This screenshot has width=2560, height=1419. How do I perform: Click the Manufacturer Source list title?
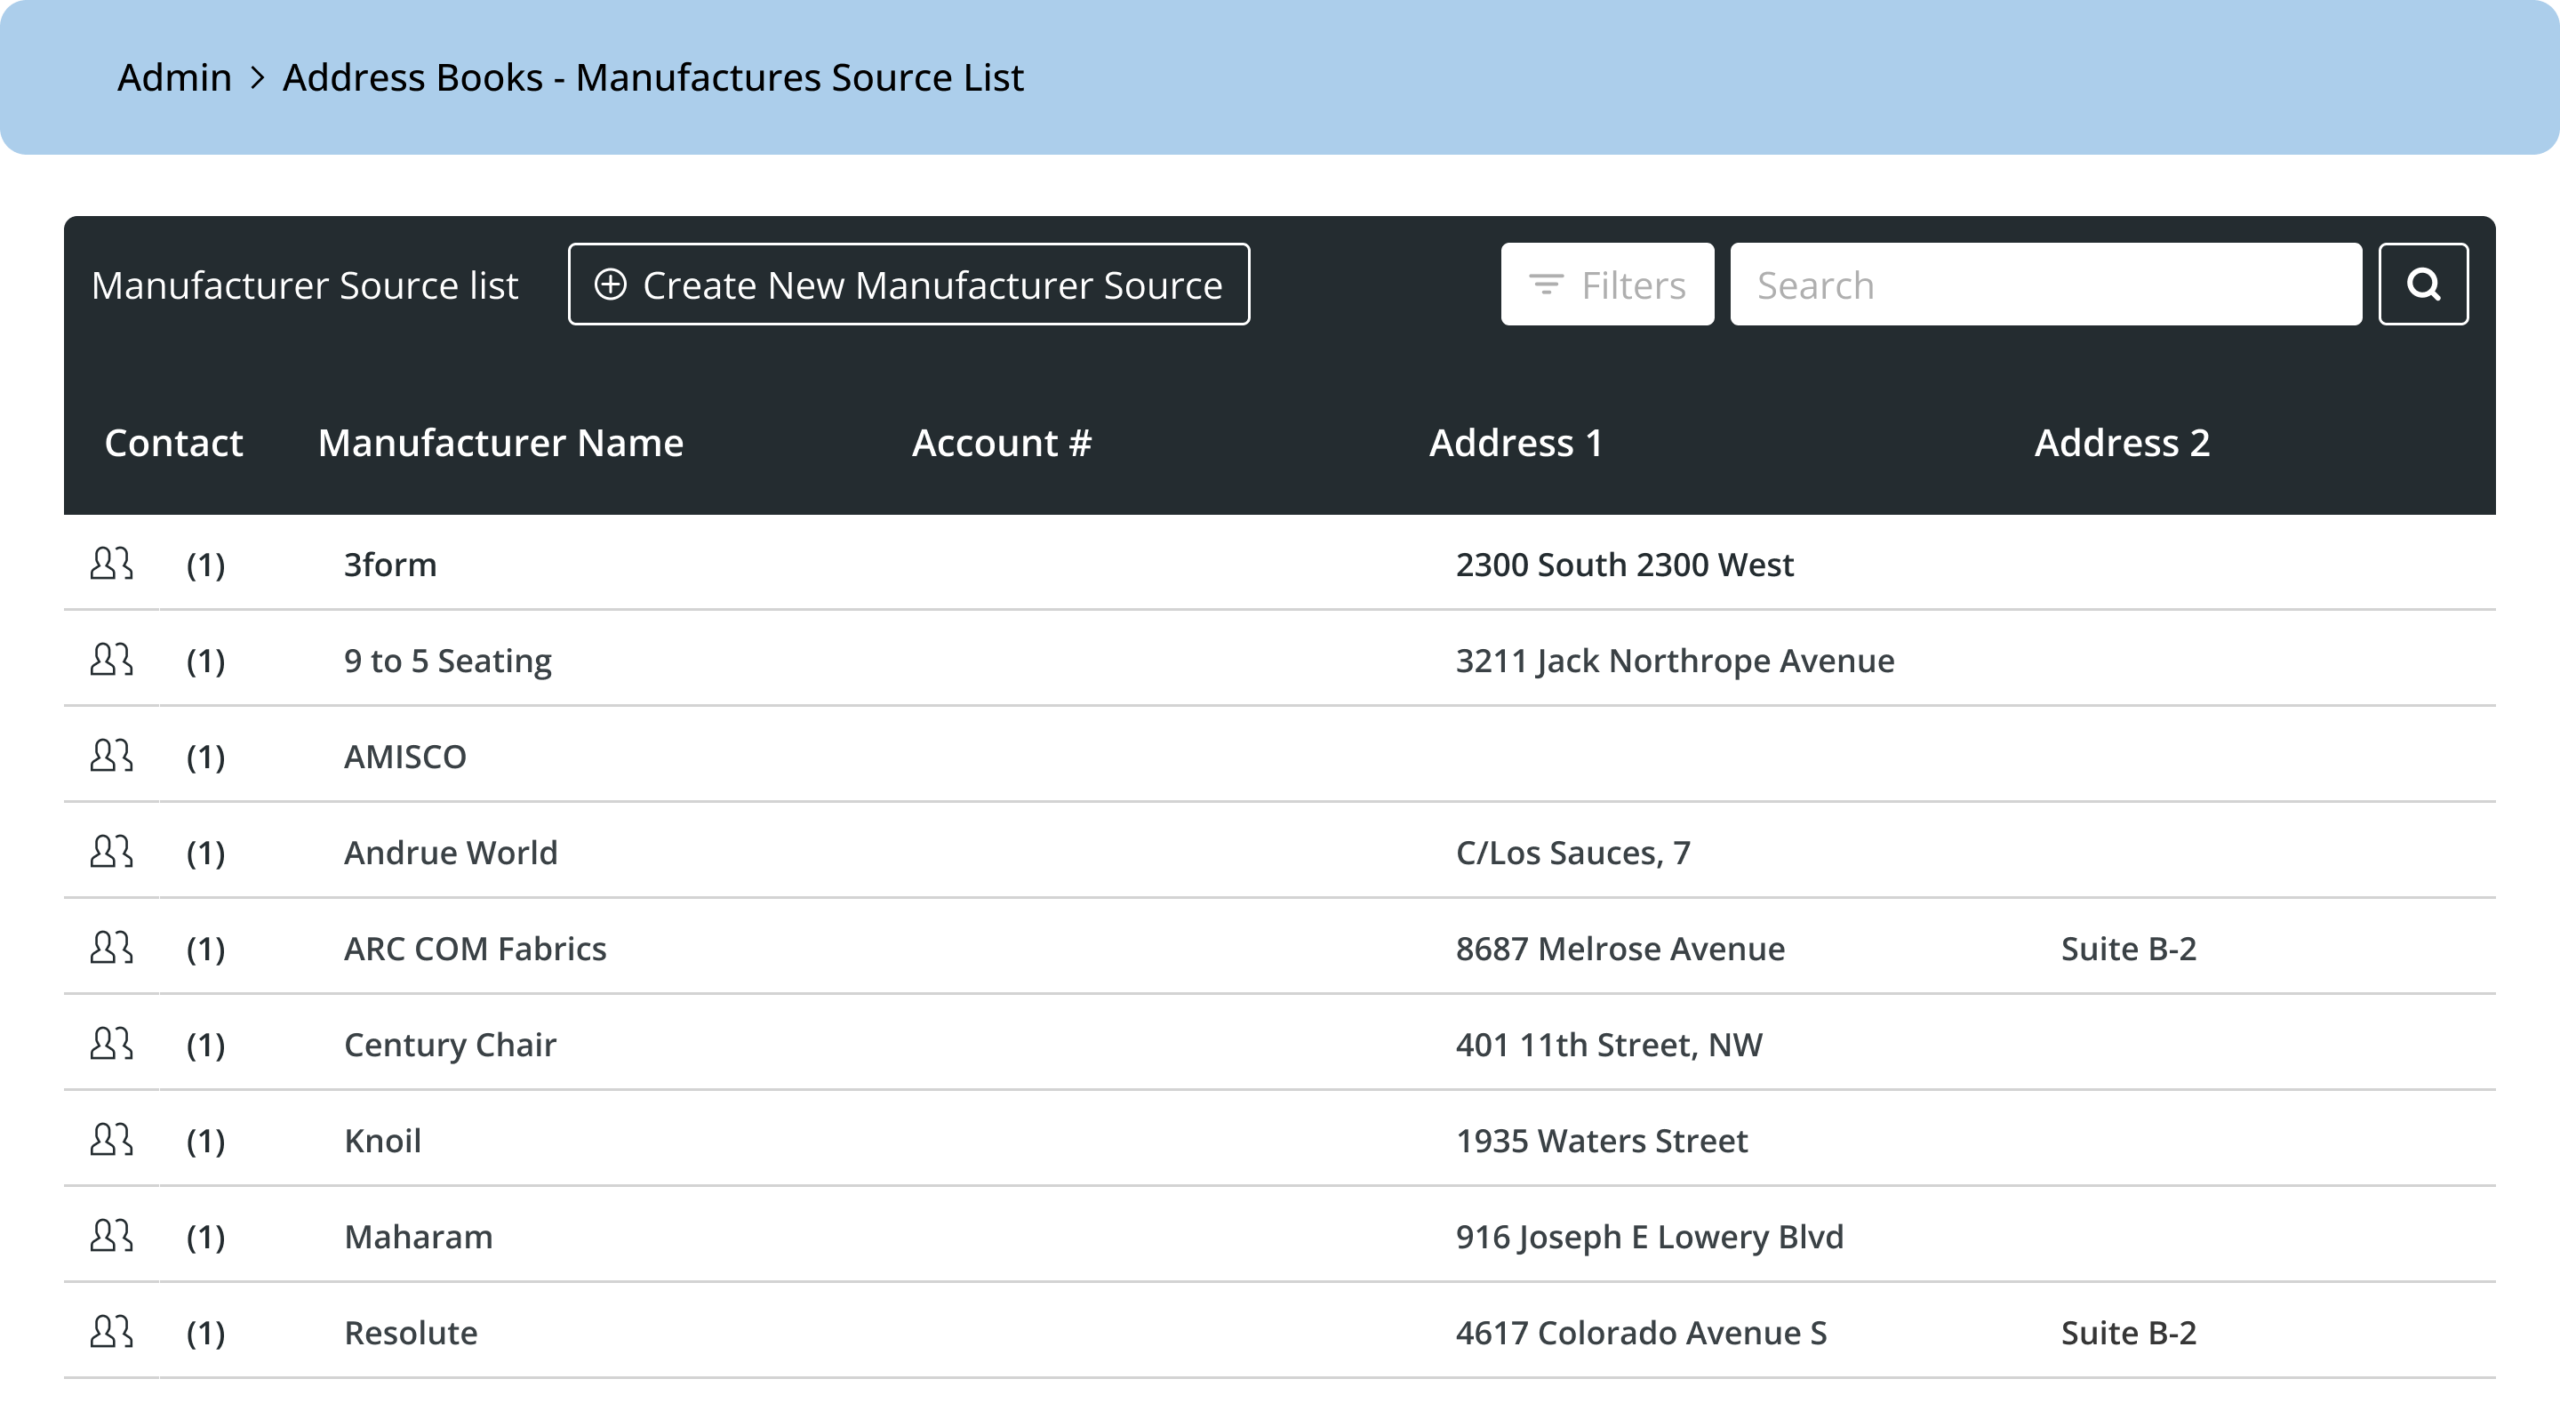305,285
